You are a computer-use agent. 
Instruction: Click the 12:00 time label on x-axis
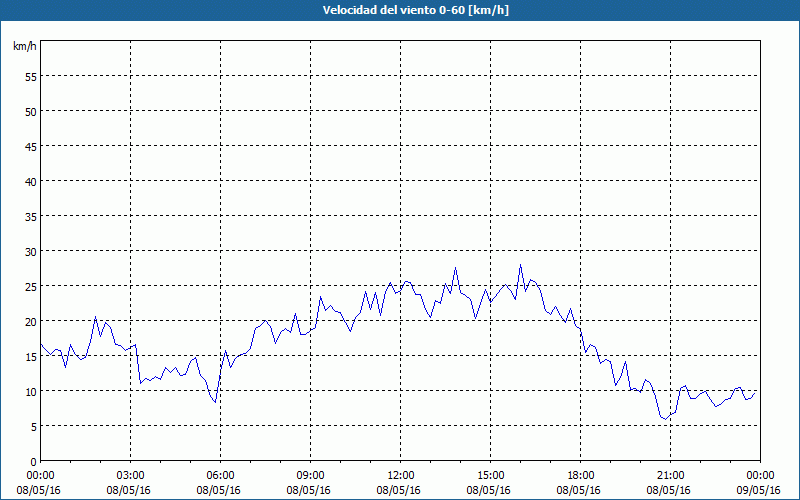tap(401, 476)
